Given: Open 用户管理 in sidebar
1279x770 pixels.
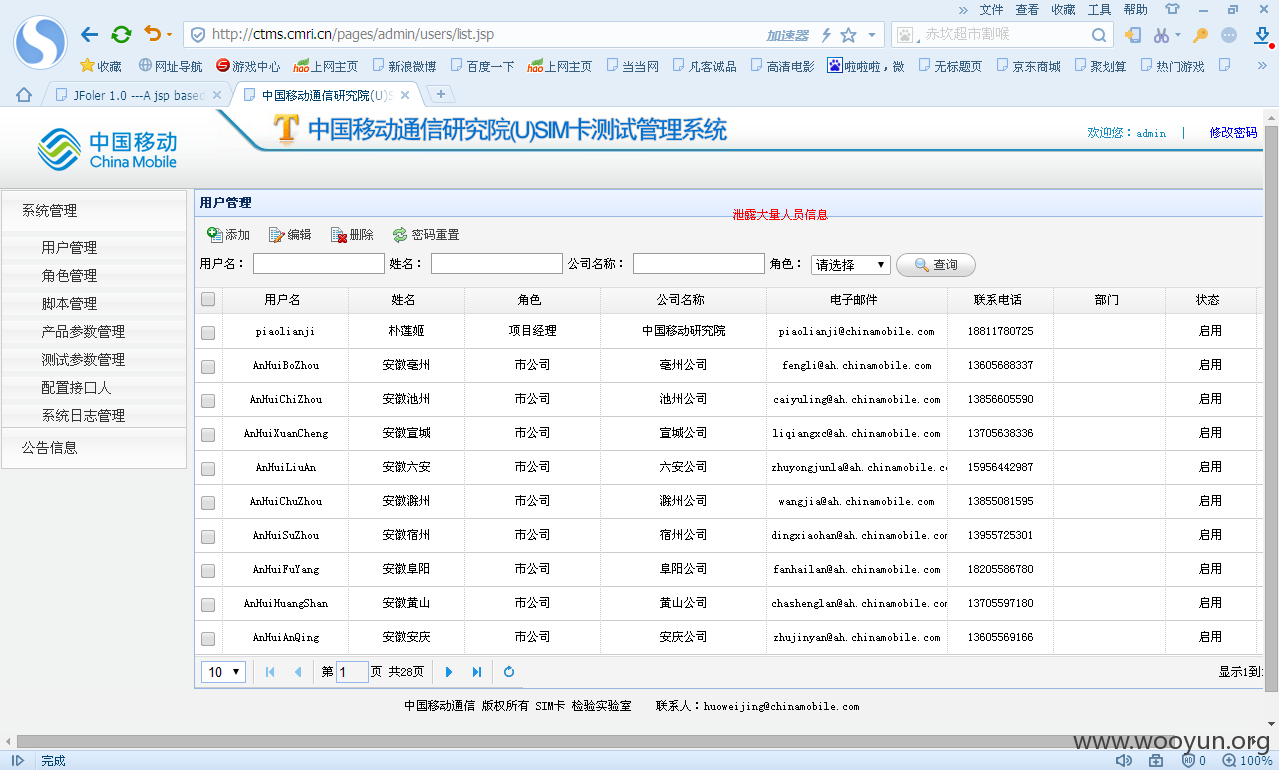Looking at the screenshot, I should (x=69, y=248).
